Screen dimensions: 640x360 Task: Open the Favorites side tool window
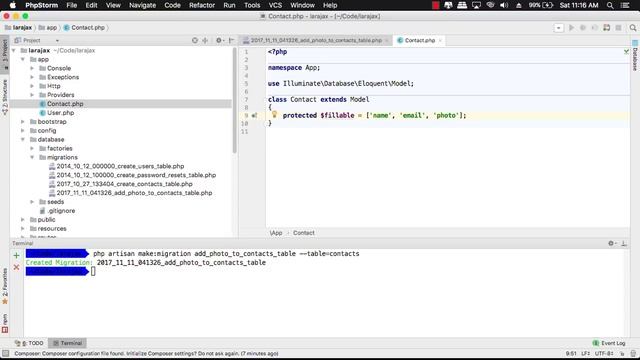[5, 286]
